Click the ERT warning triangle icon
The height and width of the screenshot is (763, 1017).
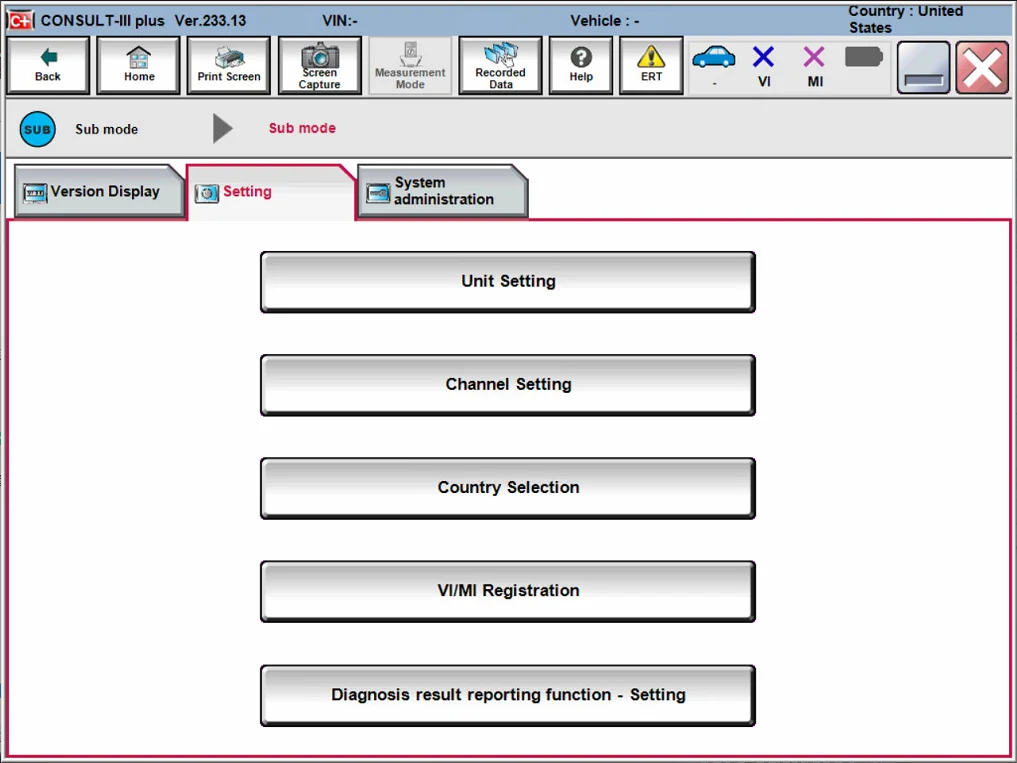[651, 66]
